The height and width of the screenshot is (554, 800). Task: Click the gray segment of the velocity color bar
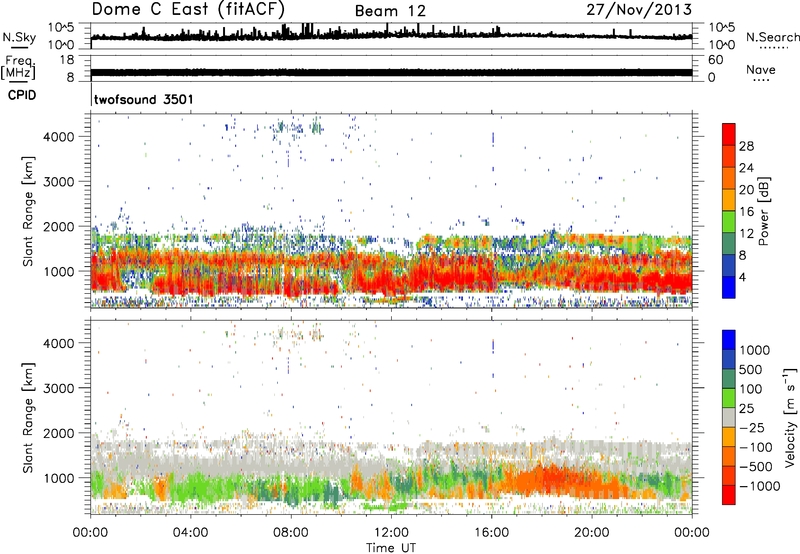729,417
